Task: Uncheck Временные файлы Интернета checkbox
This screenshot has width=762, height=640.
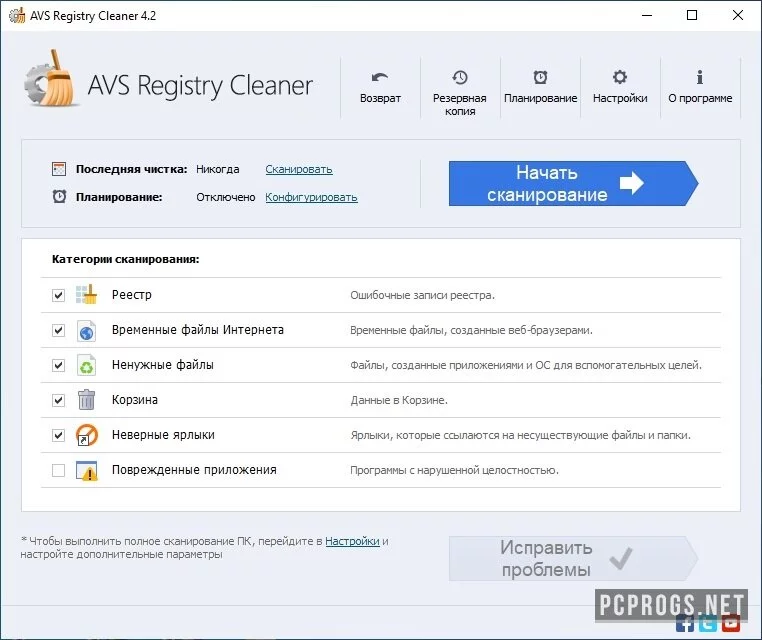Action: coord(58,330)
